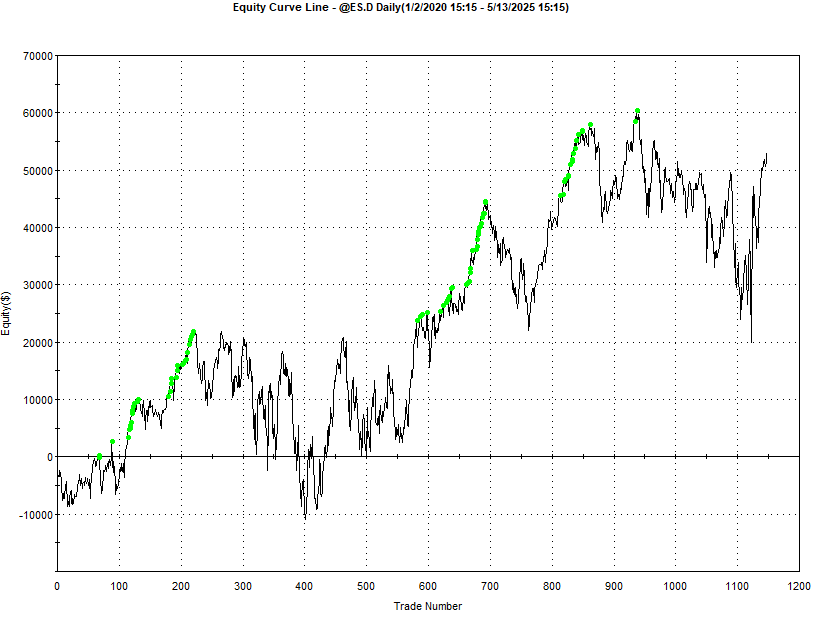Click the 800 trade number label
817x617 pixels.
click(552, 586)
